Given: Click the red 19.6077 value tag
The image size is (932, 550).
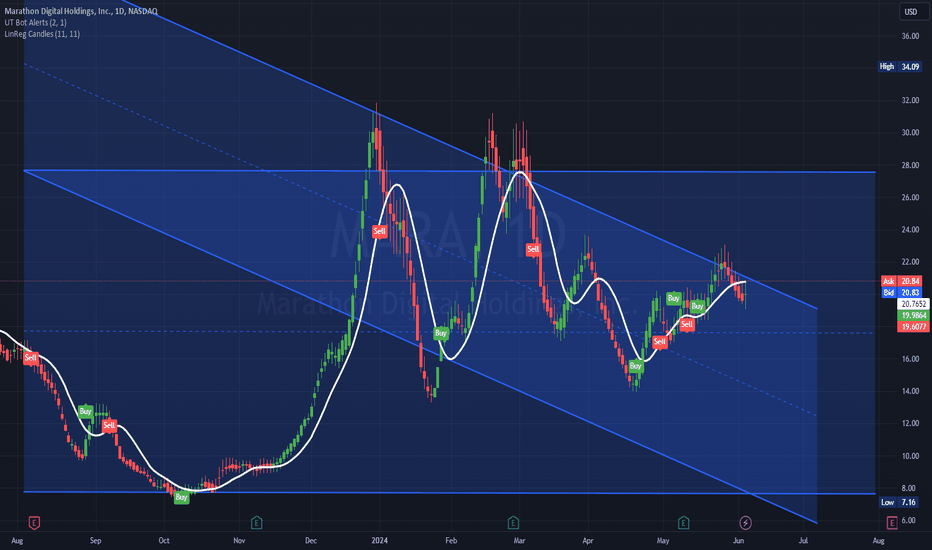Looking at the screenshot, I should click(x=913, y=326).
